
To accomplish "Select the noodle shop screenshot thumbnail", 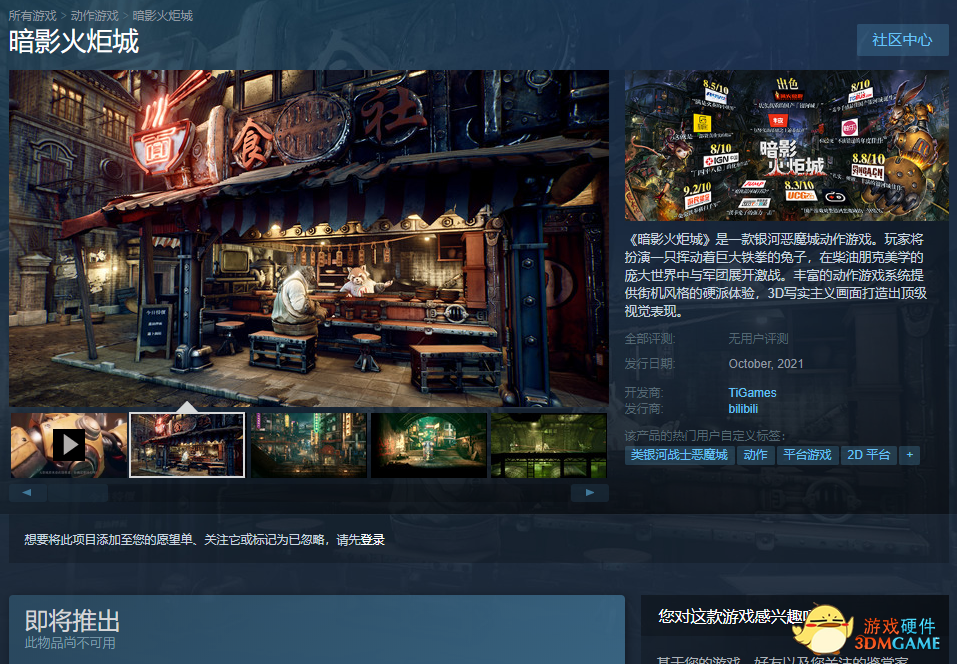I will (187, 445).
